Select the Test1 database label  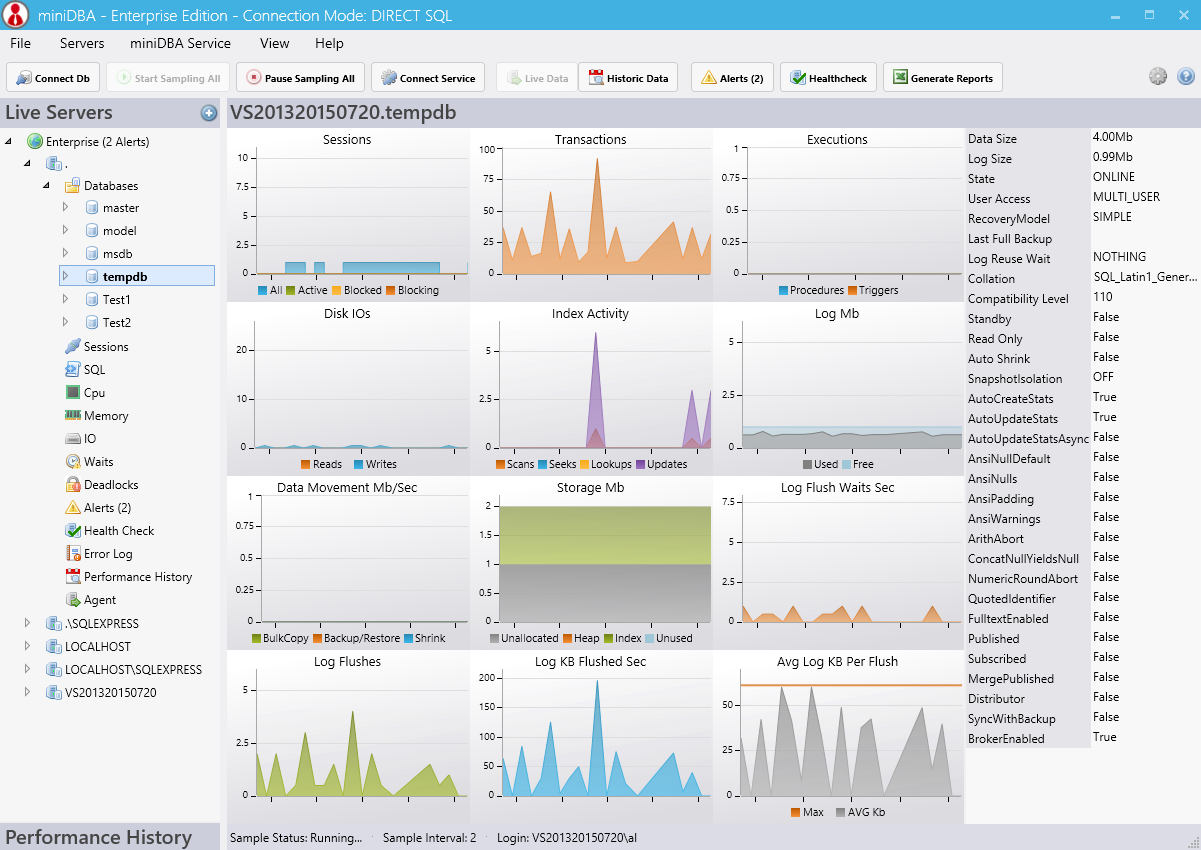point(117,299)
